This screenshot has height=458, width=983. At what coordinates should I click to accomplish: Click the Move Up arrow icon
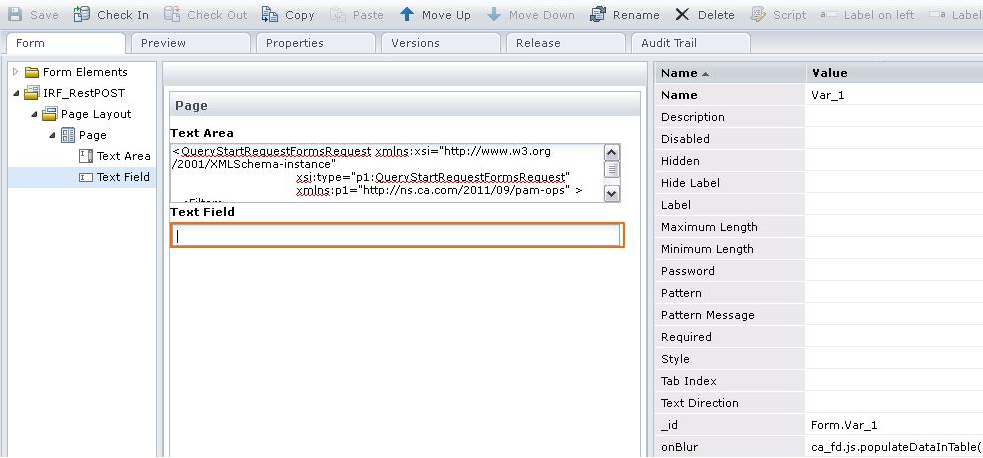[406, 15]
